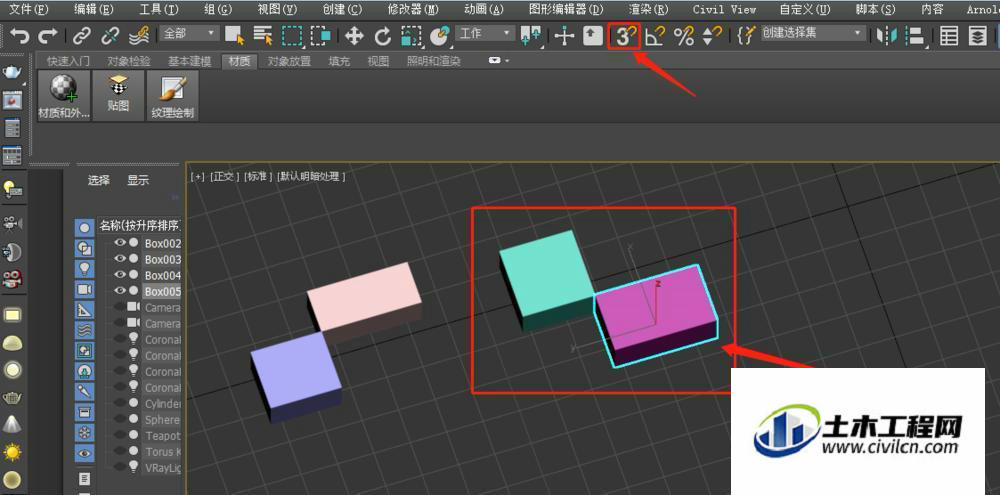The image size is (1000, 495).
Task: Open the 选择 menu in scene explorer
Action: (98, 181)
